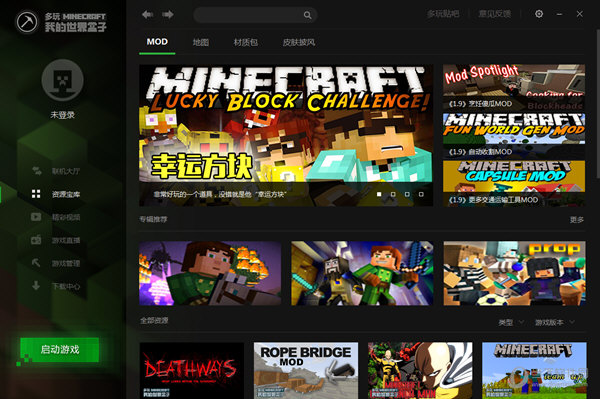
Task: Open 联机大厅 from the sidebar icon
Action: click(x=37, y=171)
